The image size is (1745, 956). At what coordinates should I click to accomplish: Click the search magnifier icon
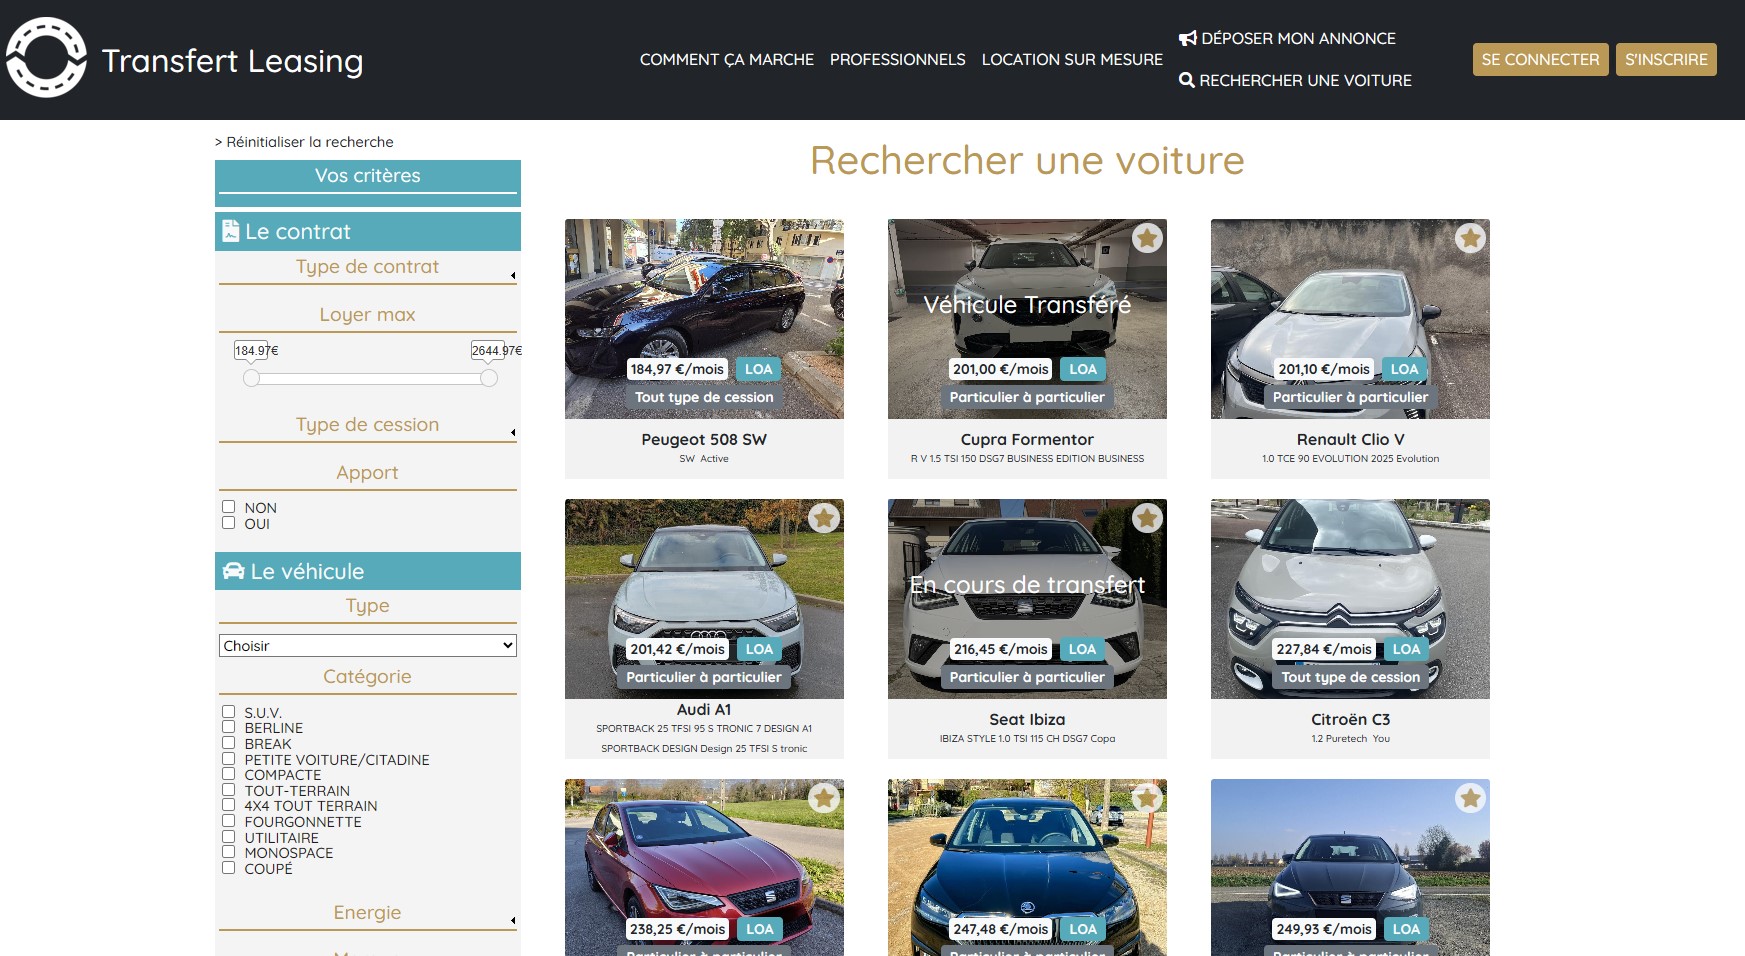tap(1187, 79)
